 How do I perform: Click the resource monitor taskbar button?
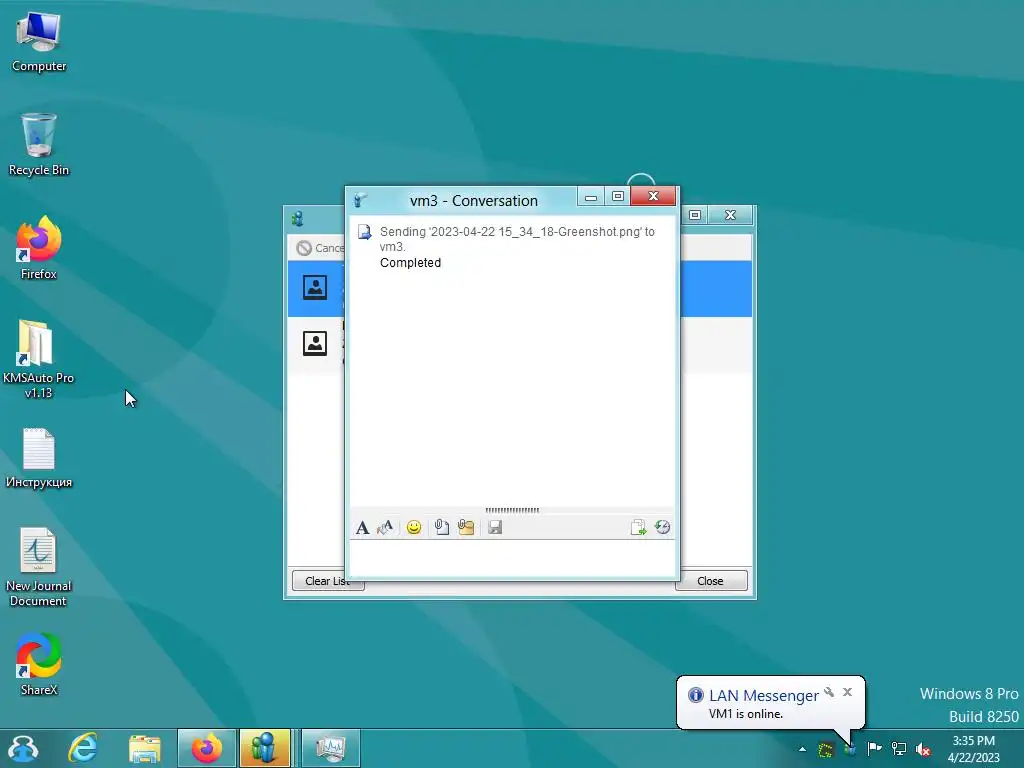click(x=331, y=748)
